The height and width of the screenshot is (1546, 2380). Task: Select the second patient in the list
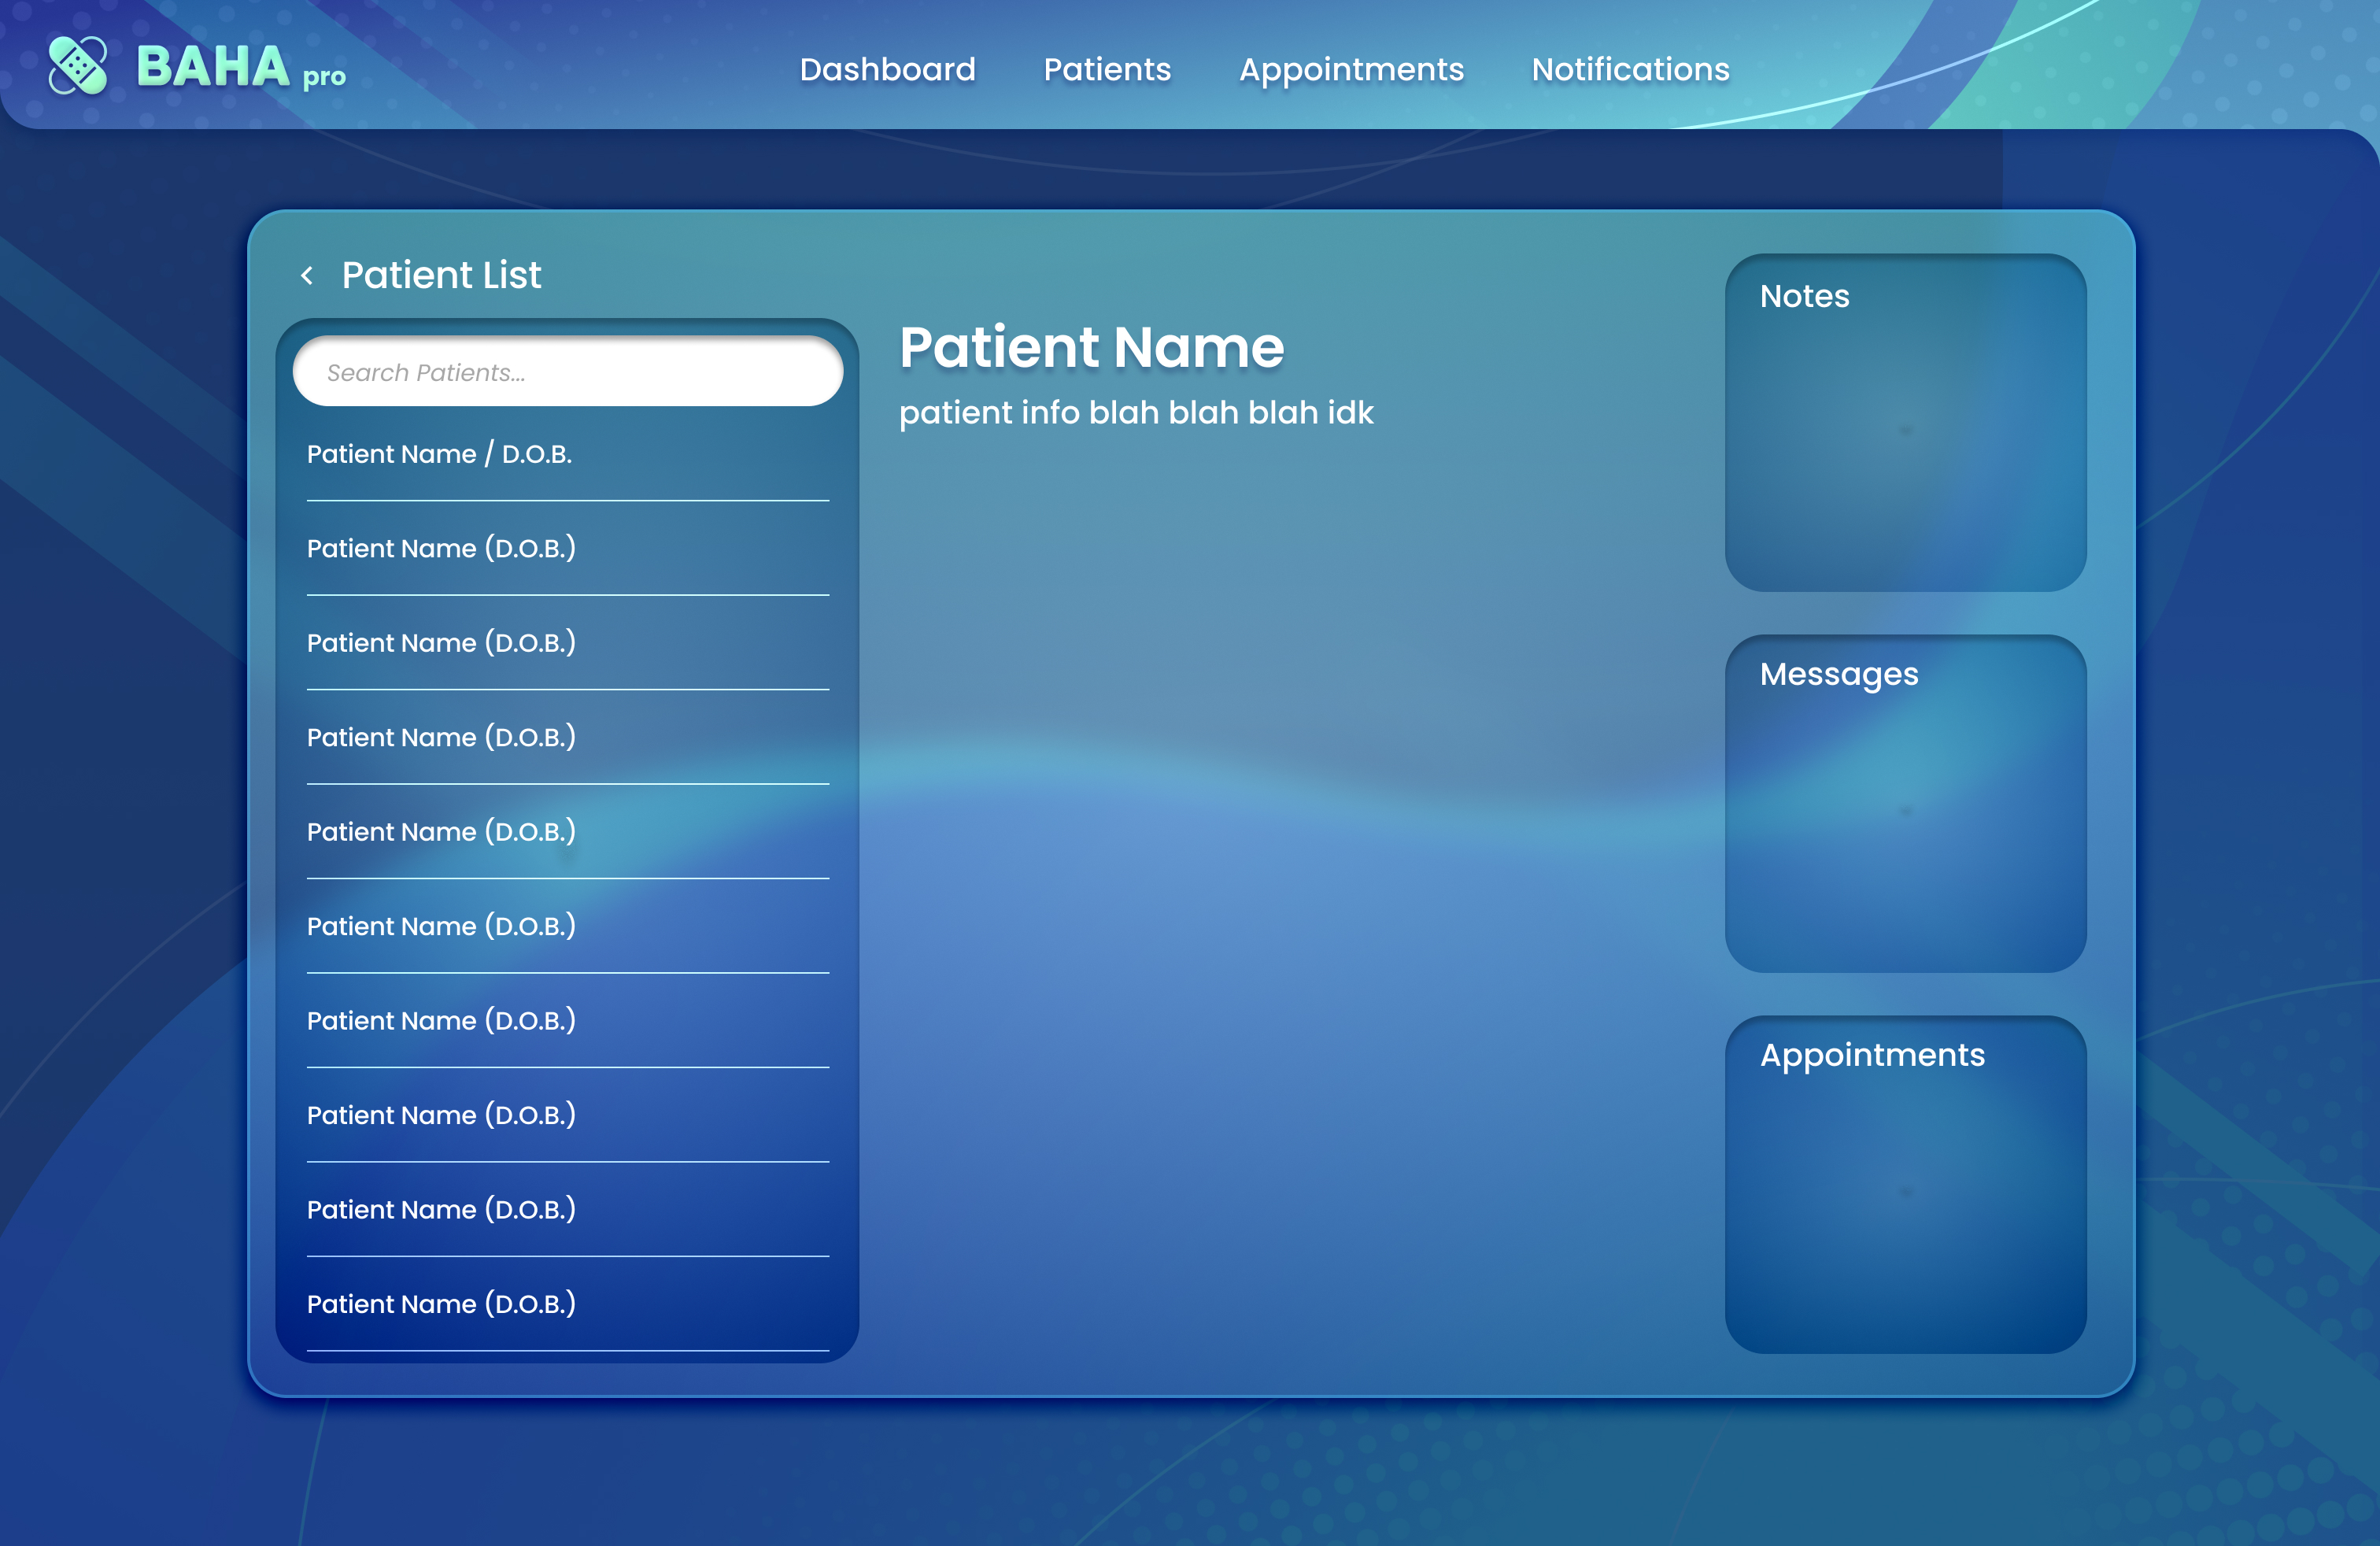click(x=441, y=548)
